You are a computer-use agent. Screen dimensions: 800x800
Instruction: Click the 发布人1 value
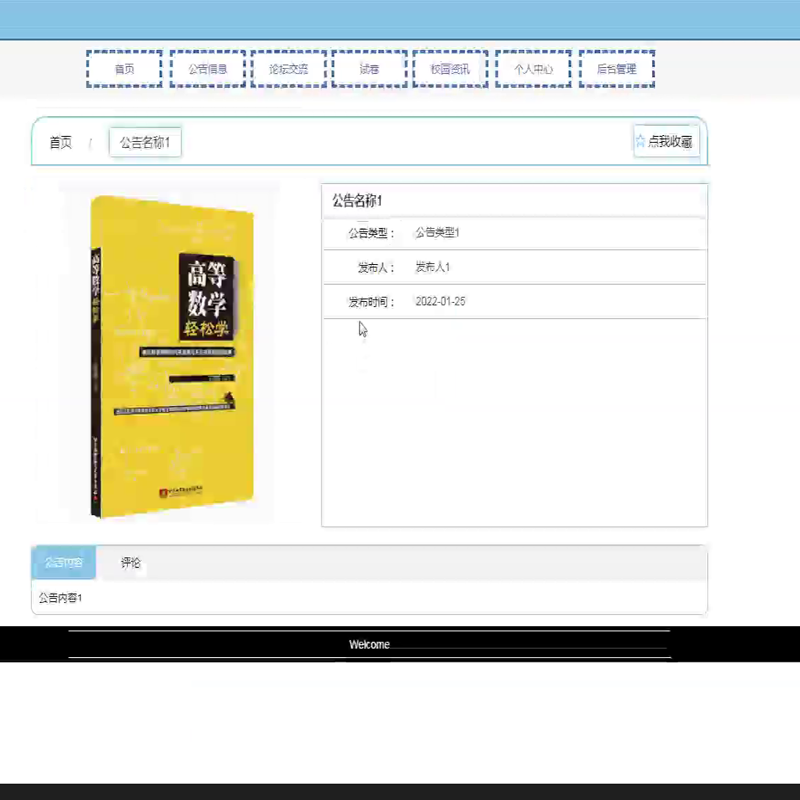point(433,267)
